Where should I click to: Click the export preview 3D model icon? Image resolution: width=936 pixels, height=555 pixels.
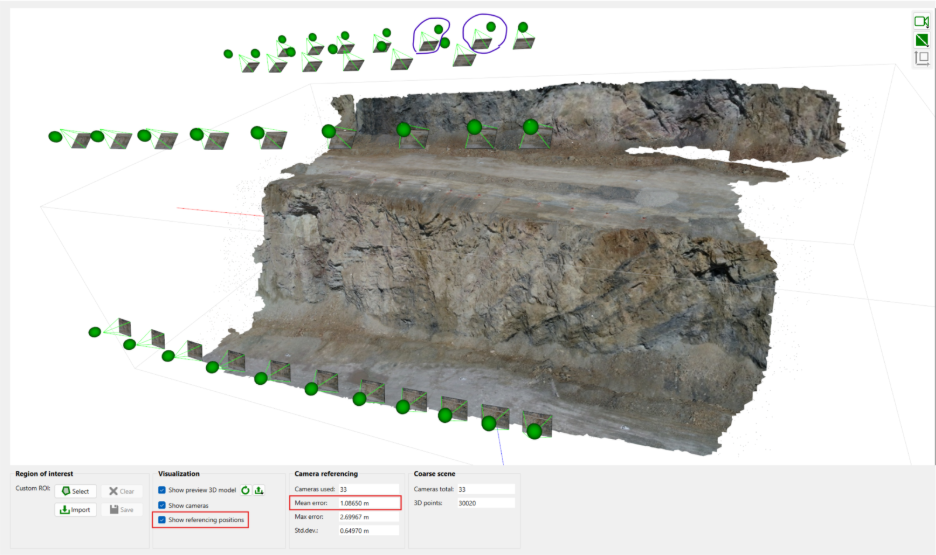(x=259, y=490)
